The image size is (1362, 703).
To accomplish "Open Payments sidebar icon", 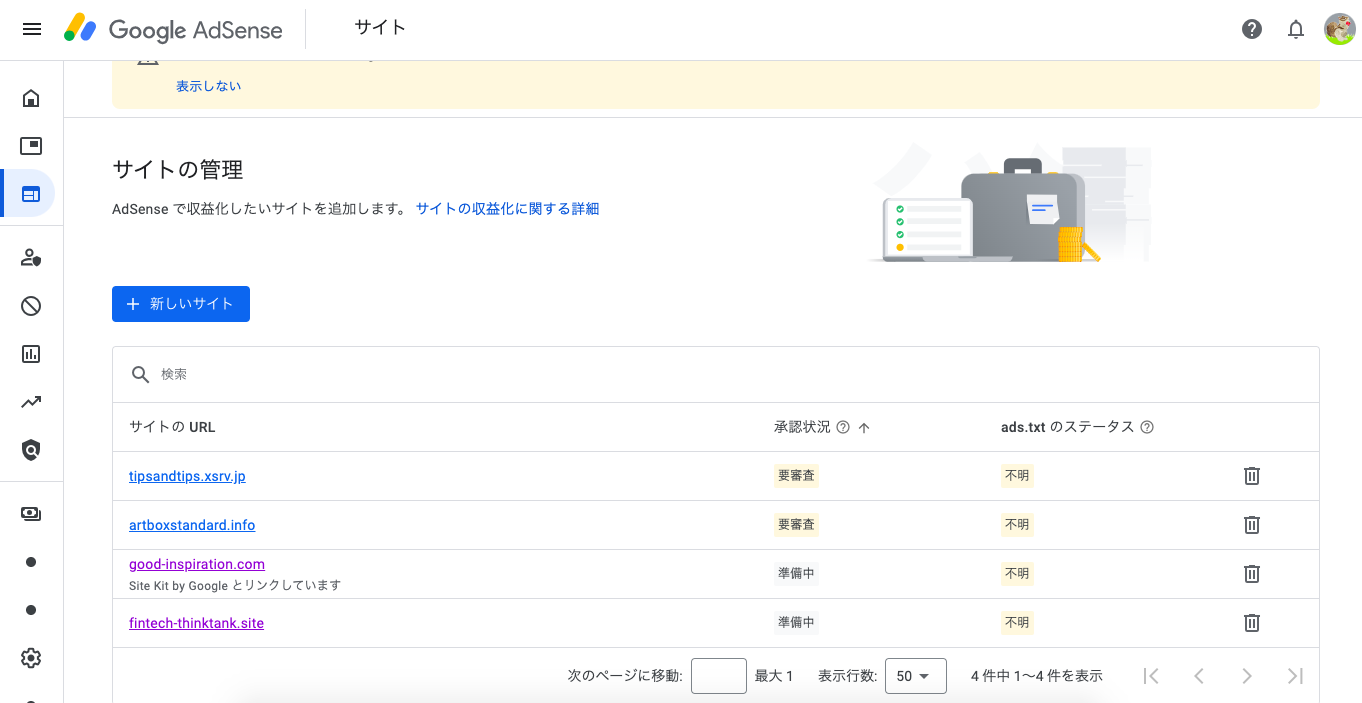I will [31, 514].
